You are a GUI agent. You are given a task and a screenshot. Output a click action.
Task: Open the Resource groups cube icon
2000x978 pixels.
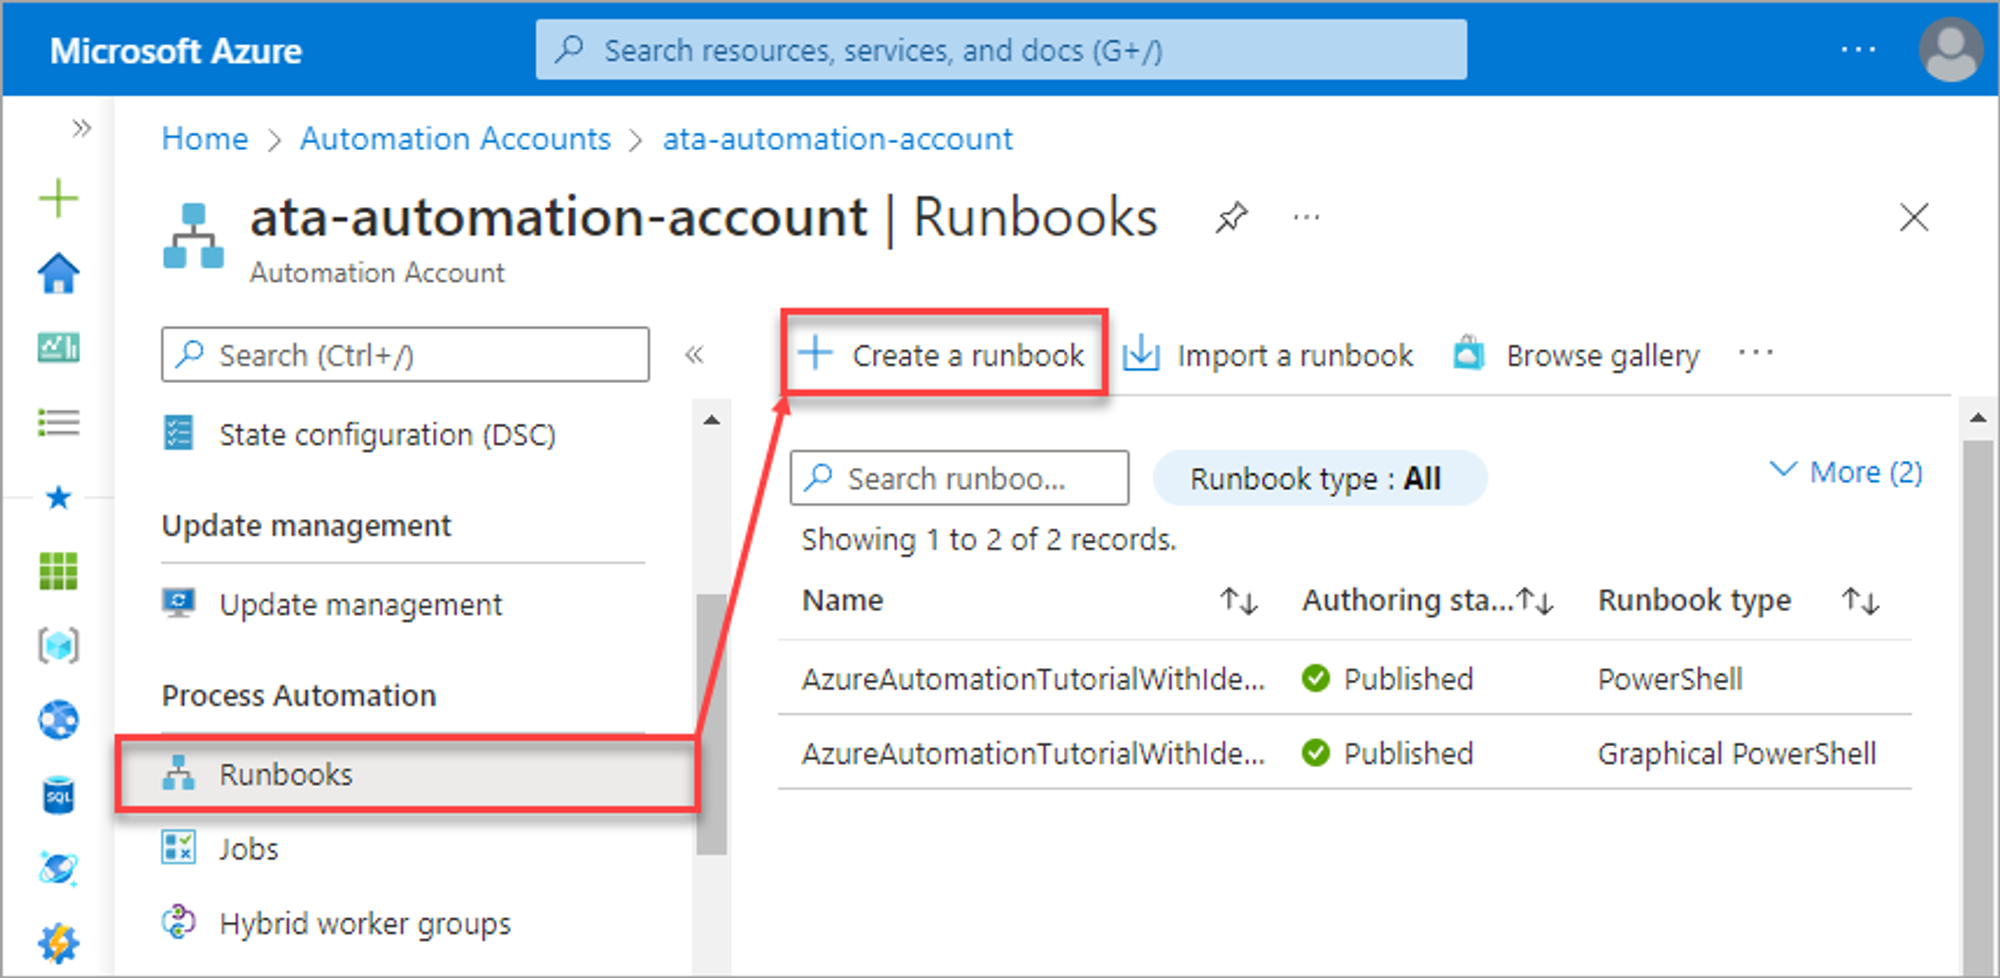pyautogui.click(x=58, y=646)
